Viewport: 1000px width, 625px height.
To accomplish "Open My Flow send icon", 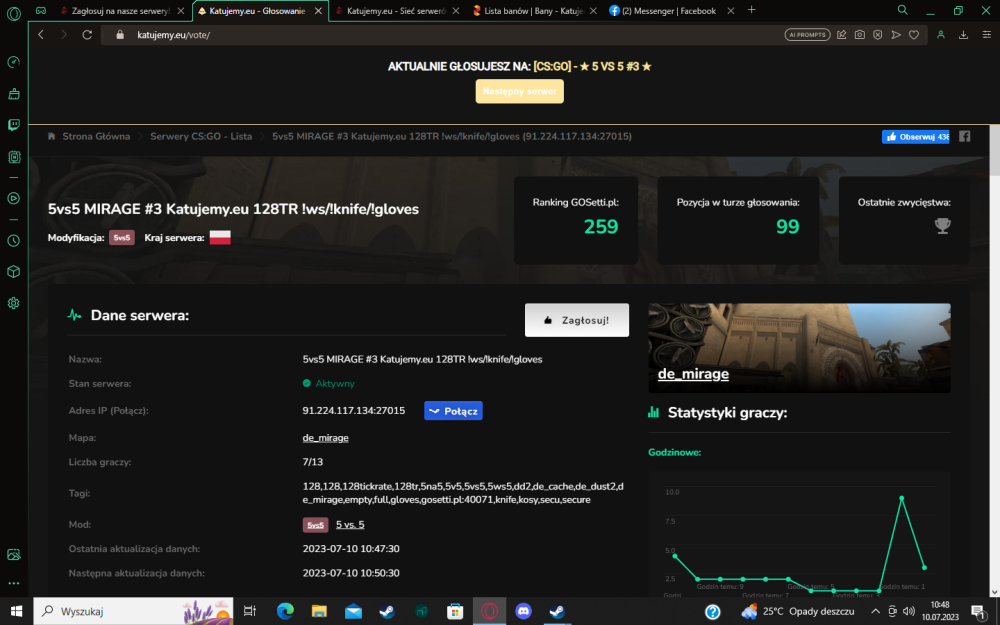I will pos(895,34).
